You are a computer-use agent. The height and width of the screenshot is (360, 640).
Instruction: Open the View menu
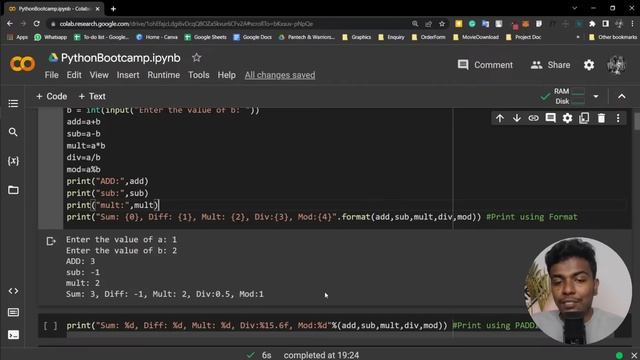(x=99, y=75)
